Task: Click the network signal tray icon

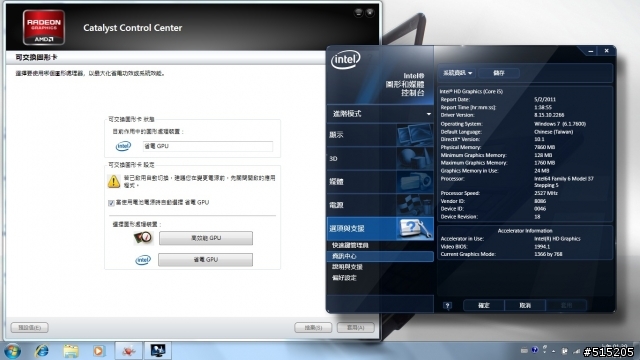Action: point(577,351)
